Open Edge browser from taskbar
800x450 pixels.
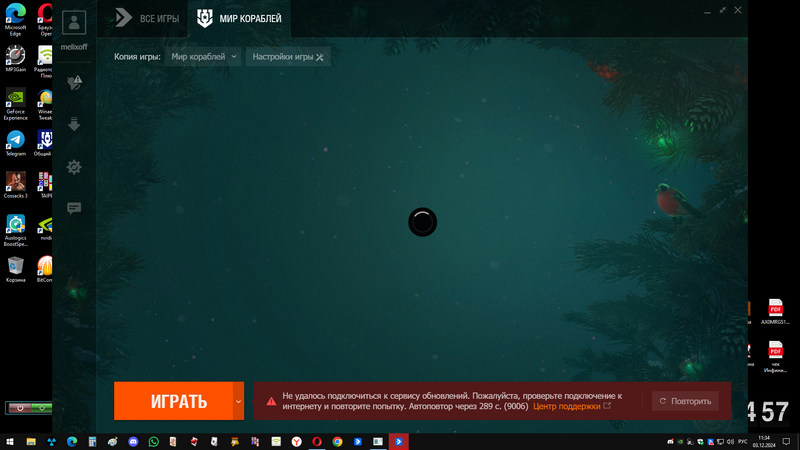[x=72, y=442]
